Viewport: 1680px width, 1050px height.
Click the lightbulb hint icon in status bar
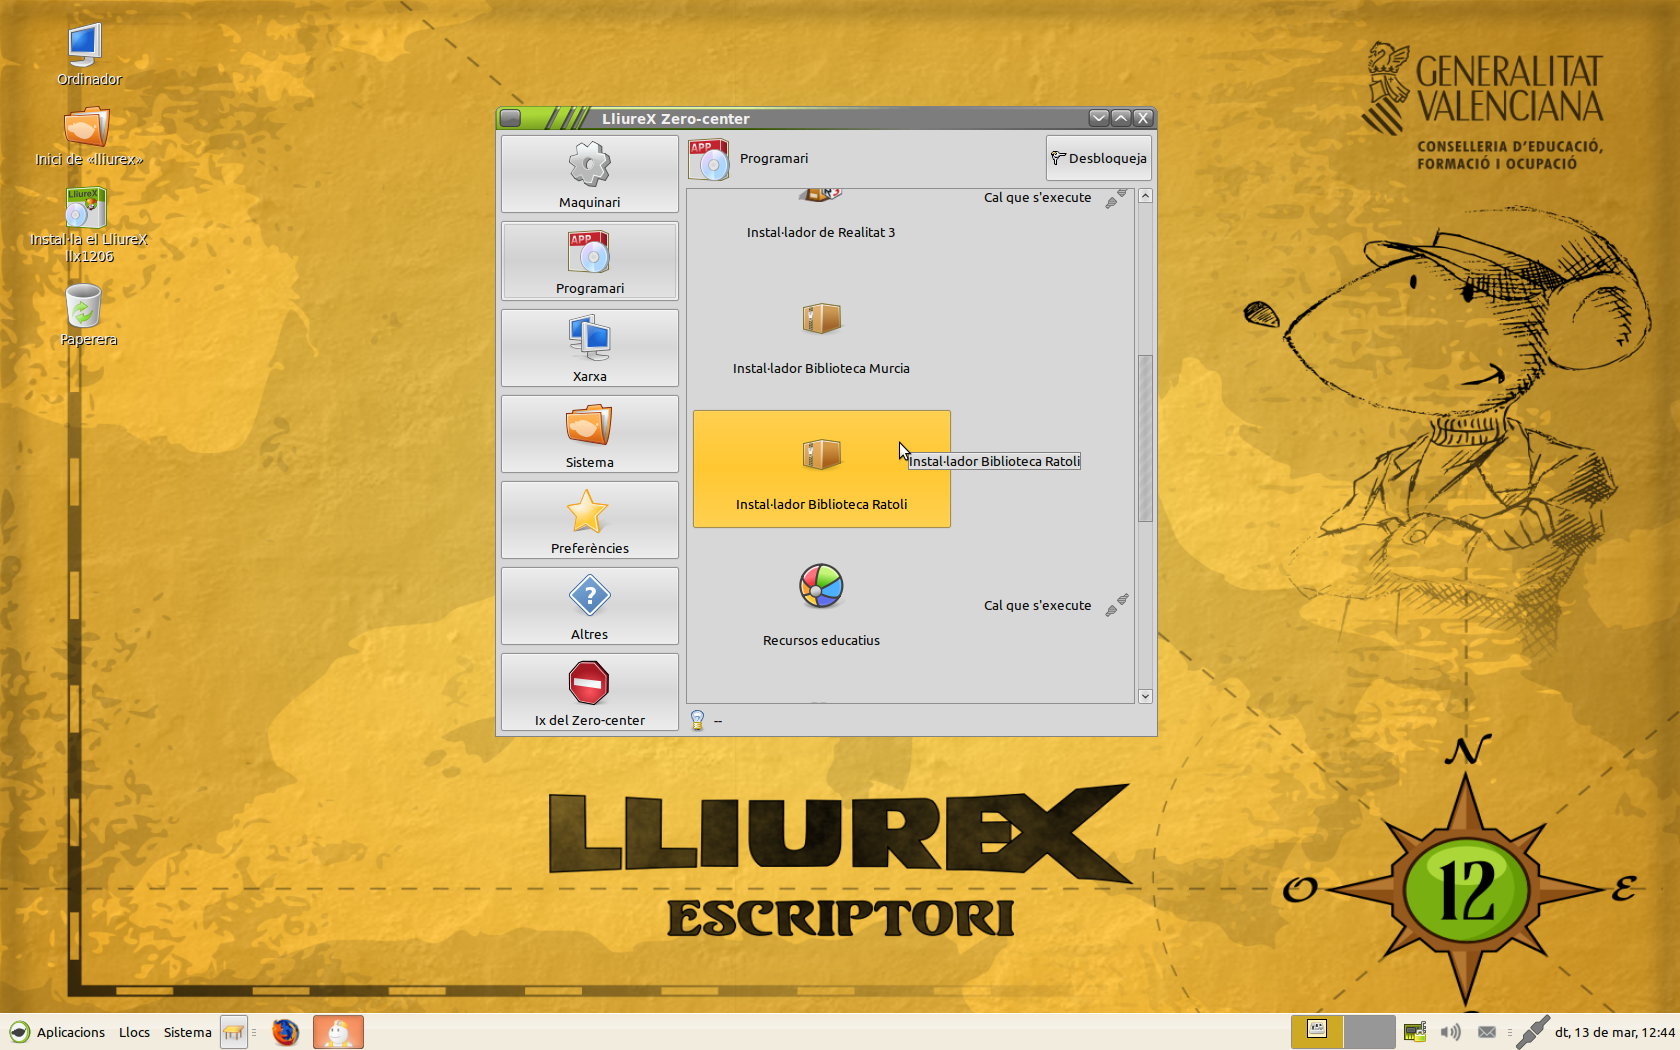pyautogui.click(x=697, y=720)
